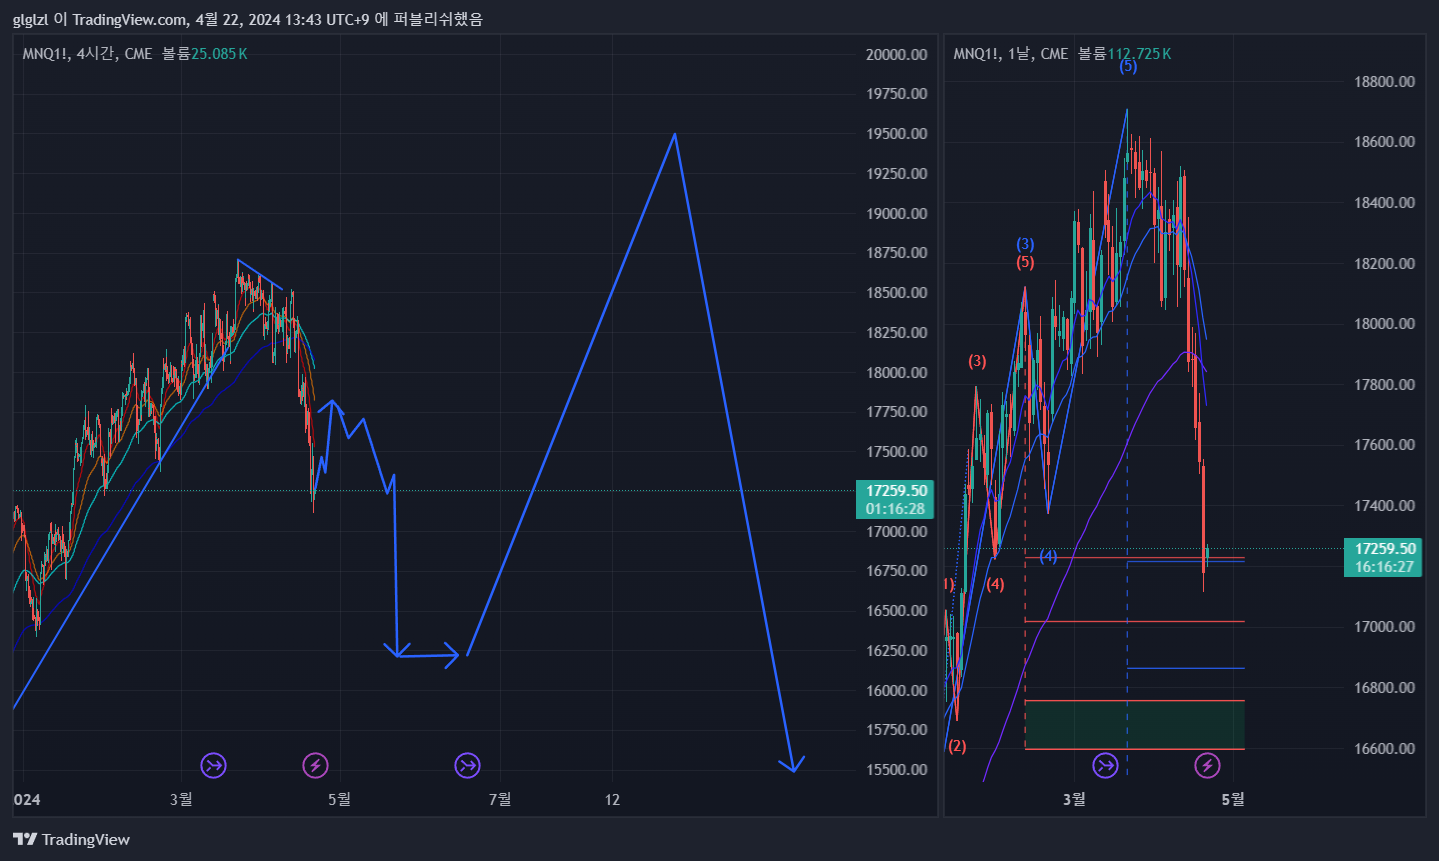Select the blue (3) Elliott wave label

1025,244
